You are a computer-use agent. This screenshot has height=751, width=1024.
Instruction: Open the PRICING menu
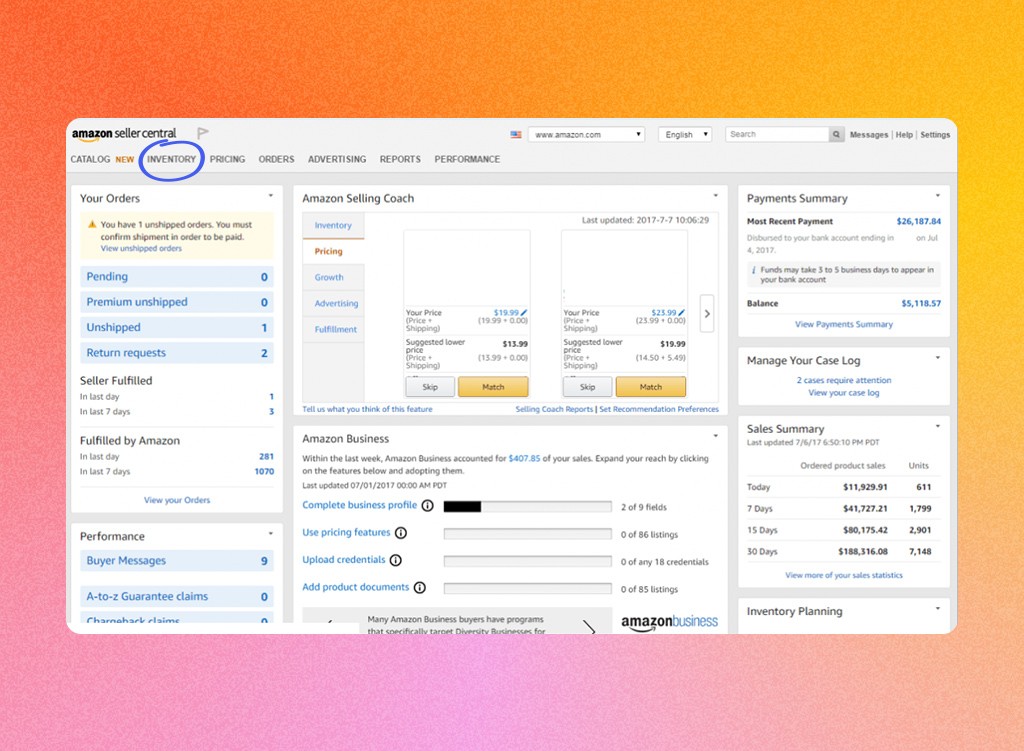[227, 159]
